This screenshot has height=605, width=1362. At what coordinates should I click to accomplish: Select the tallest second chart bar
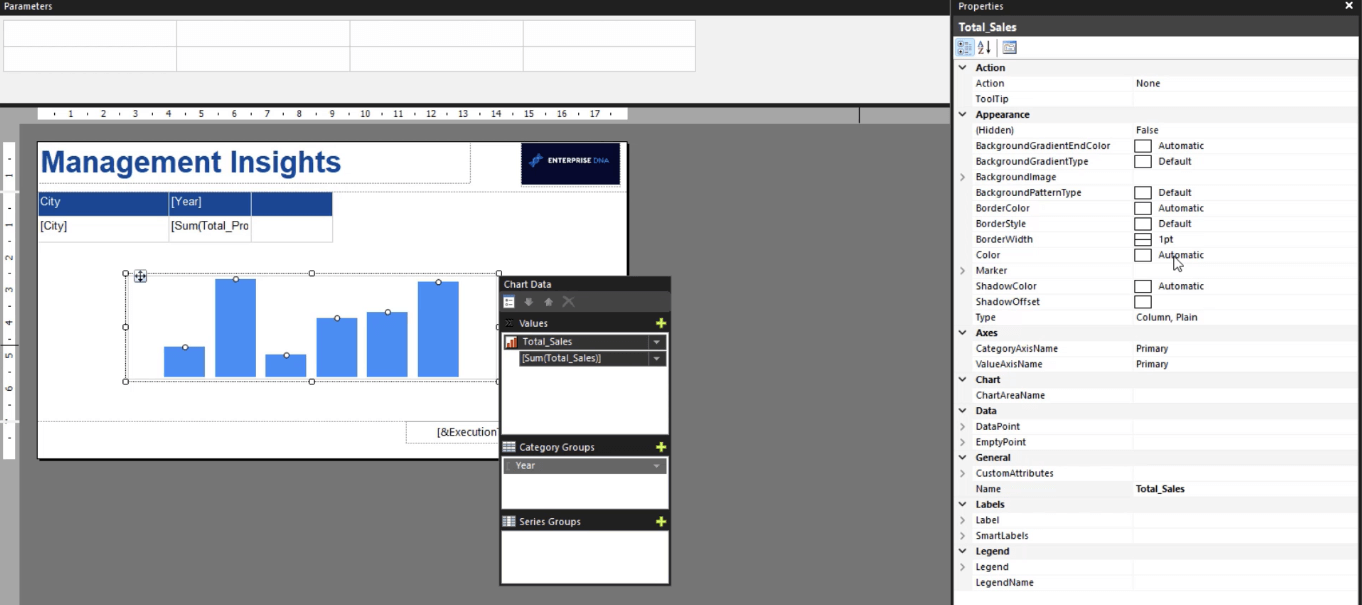point(235,328)
